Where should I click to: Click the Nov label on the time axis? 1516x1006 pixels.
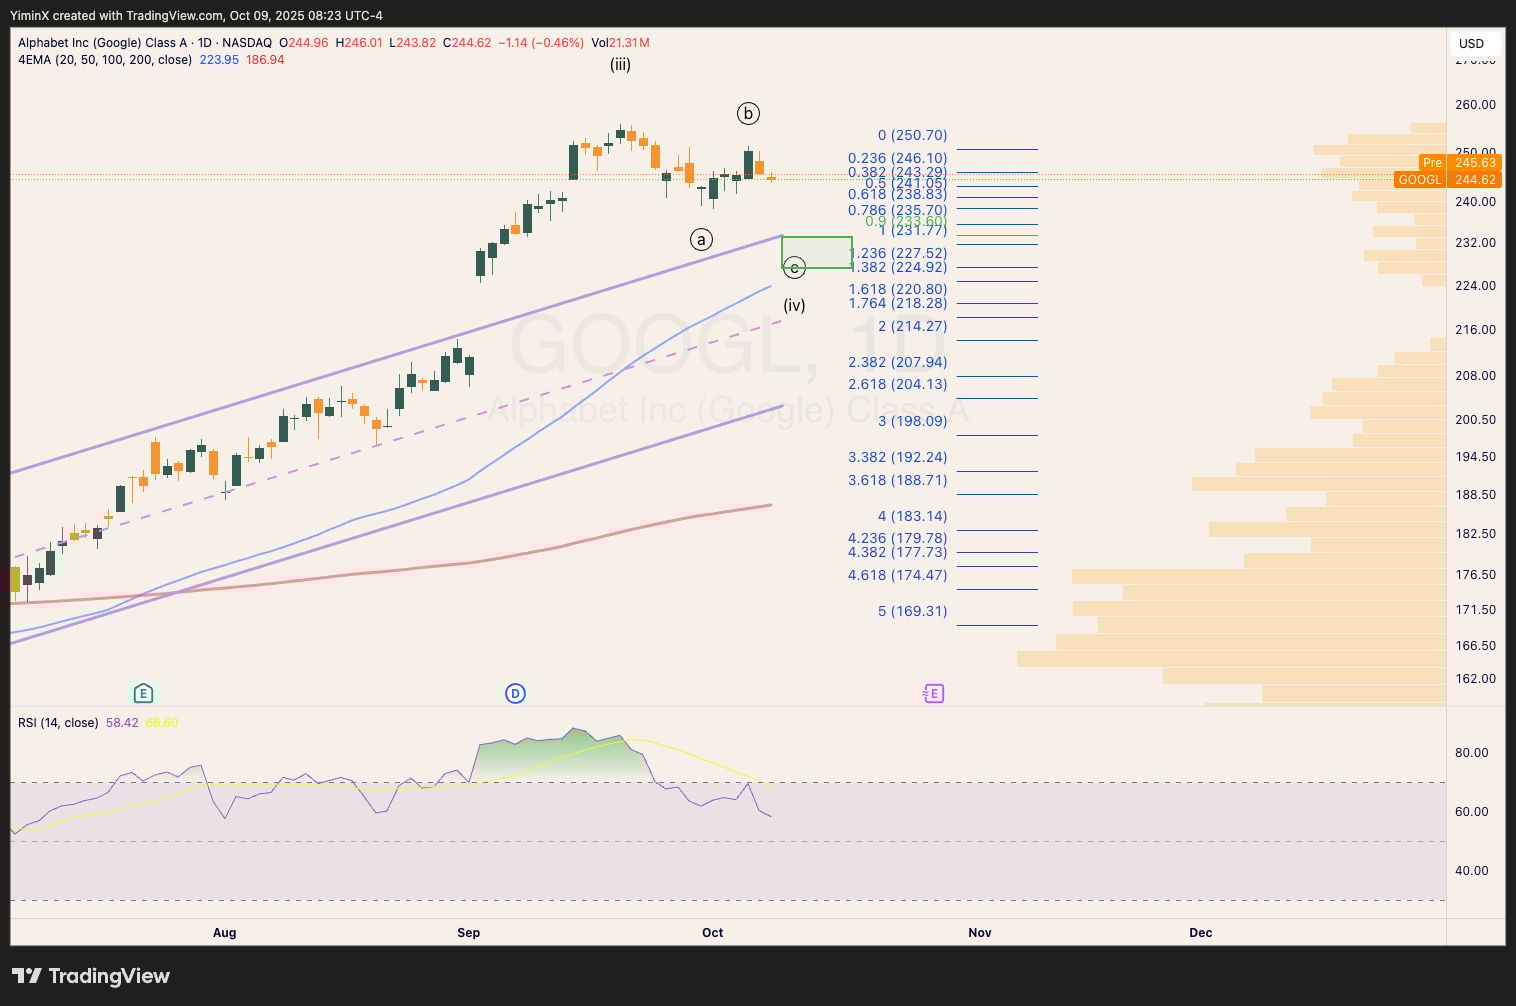coord(980,933)
